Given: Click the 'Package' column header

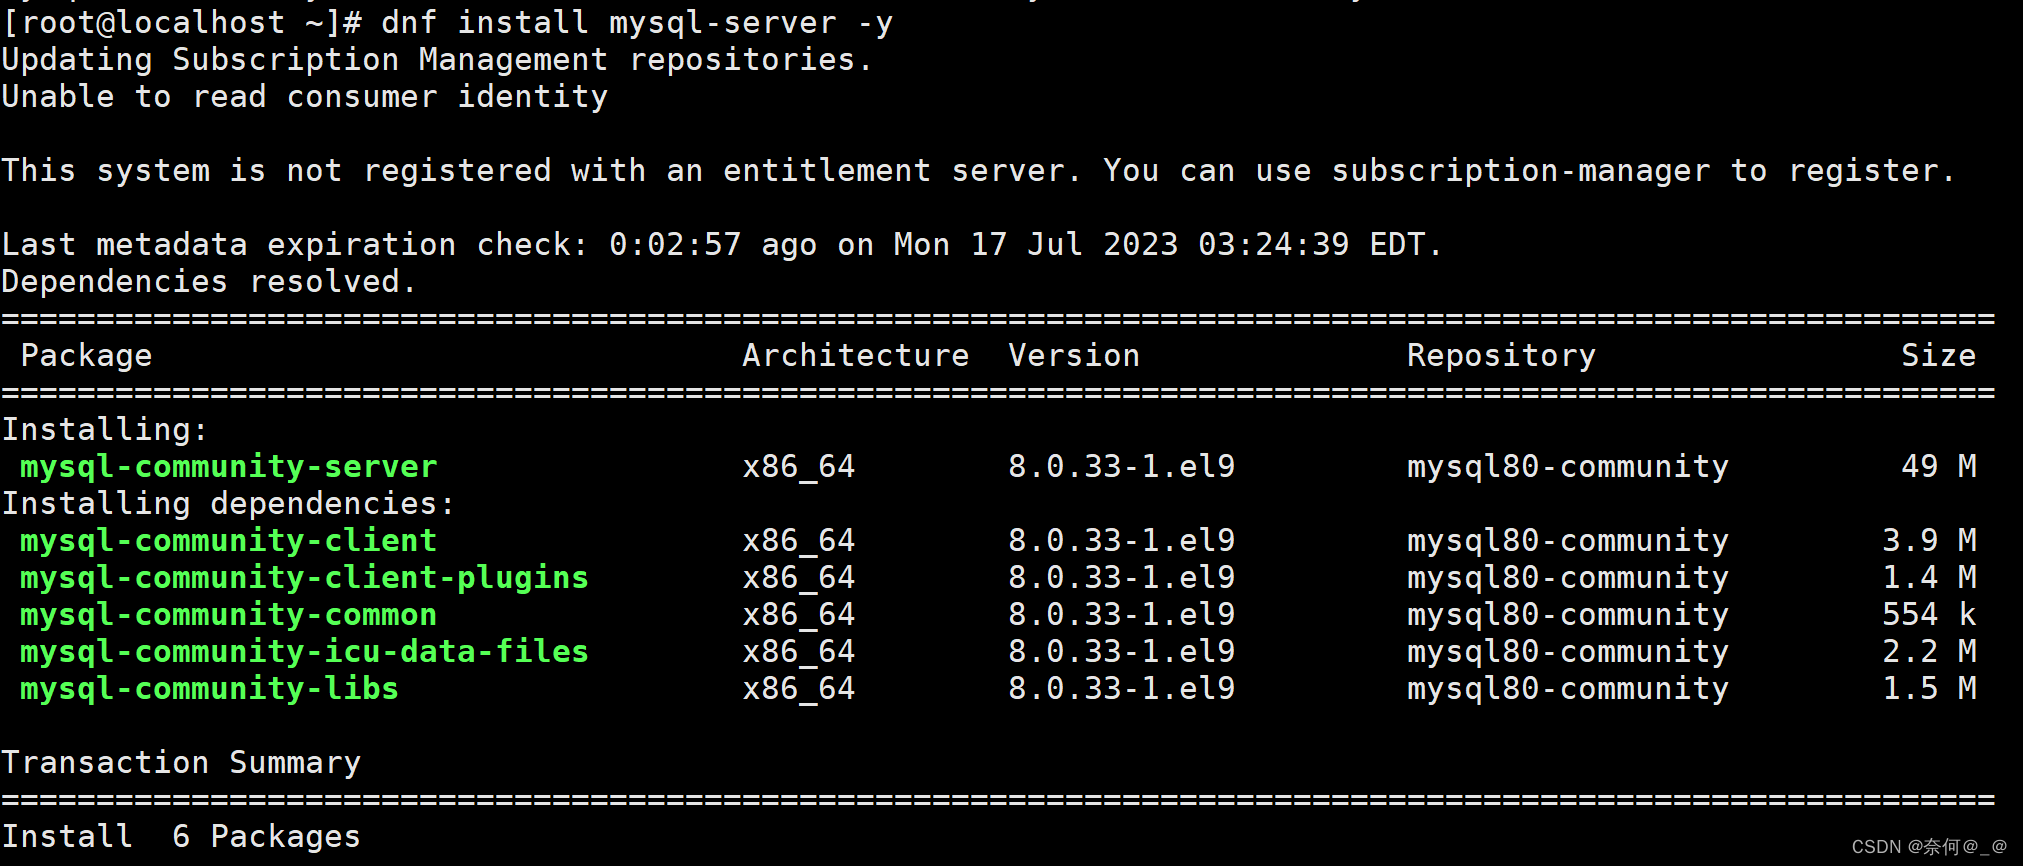Looking at the screenshot, I should coord(86,356).
